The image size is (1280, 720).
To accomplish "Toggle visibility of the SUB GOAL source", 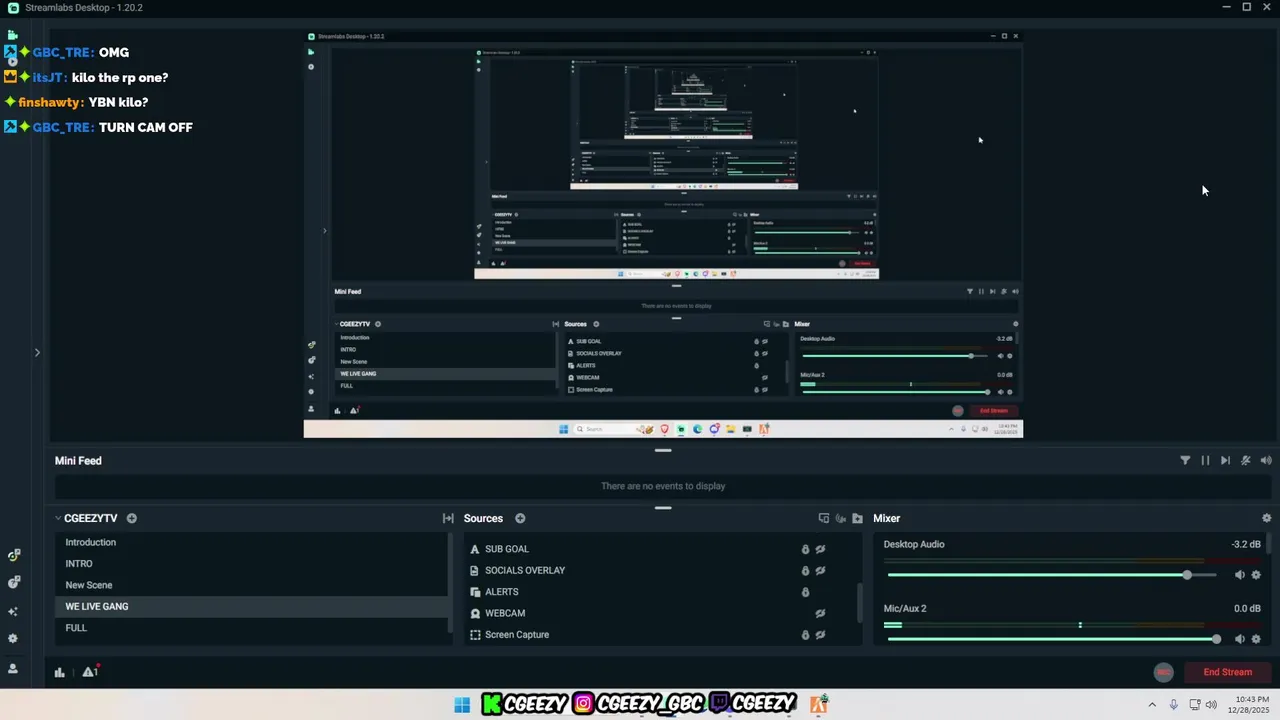I will pos(820,549).
